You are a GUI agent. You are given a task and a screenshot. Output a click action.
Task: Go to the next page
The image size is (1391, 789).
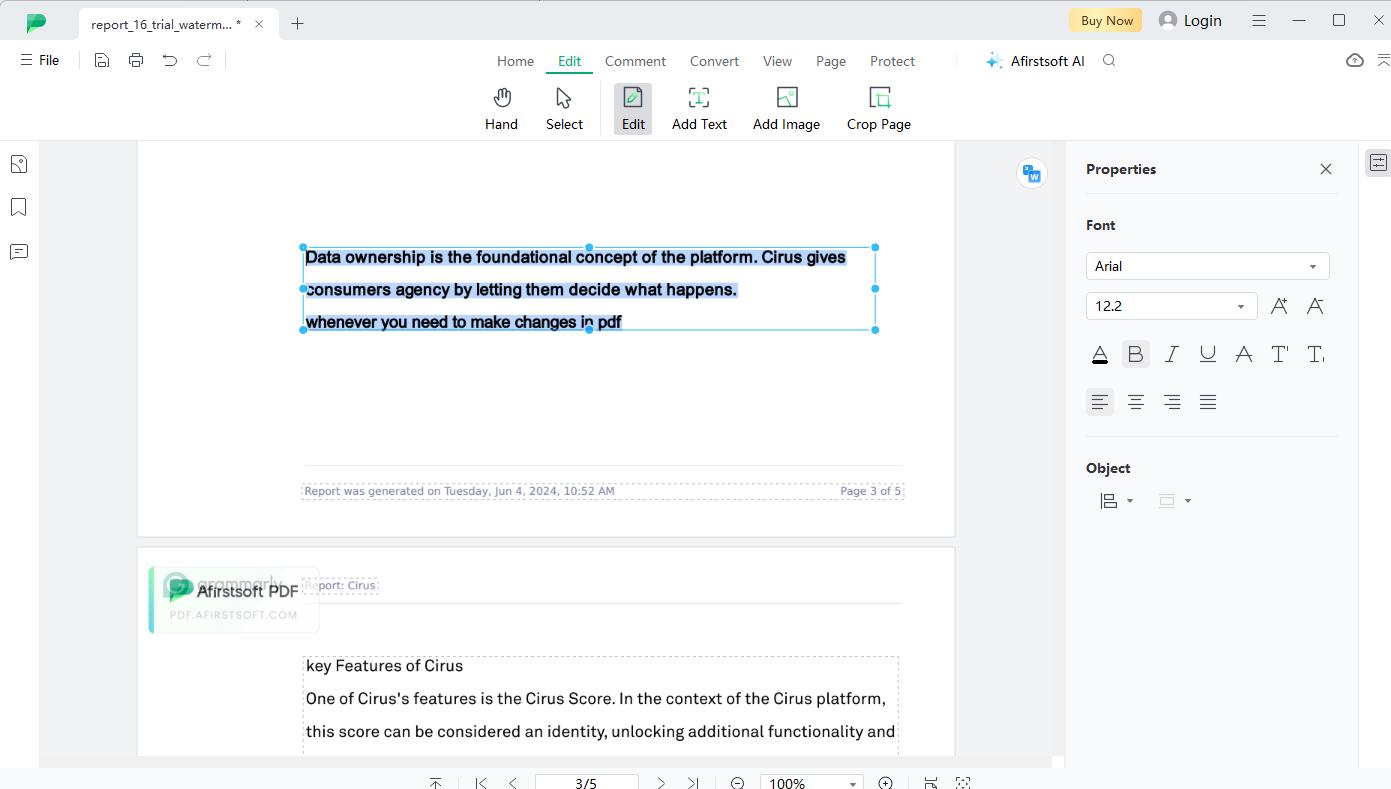pyautogui.click(x=661, y=783)
